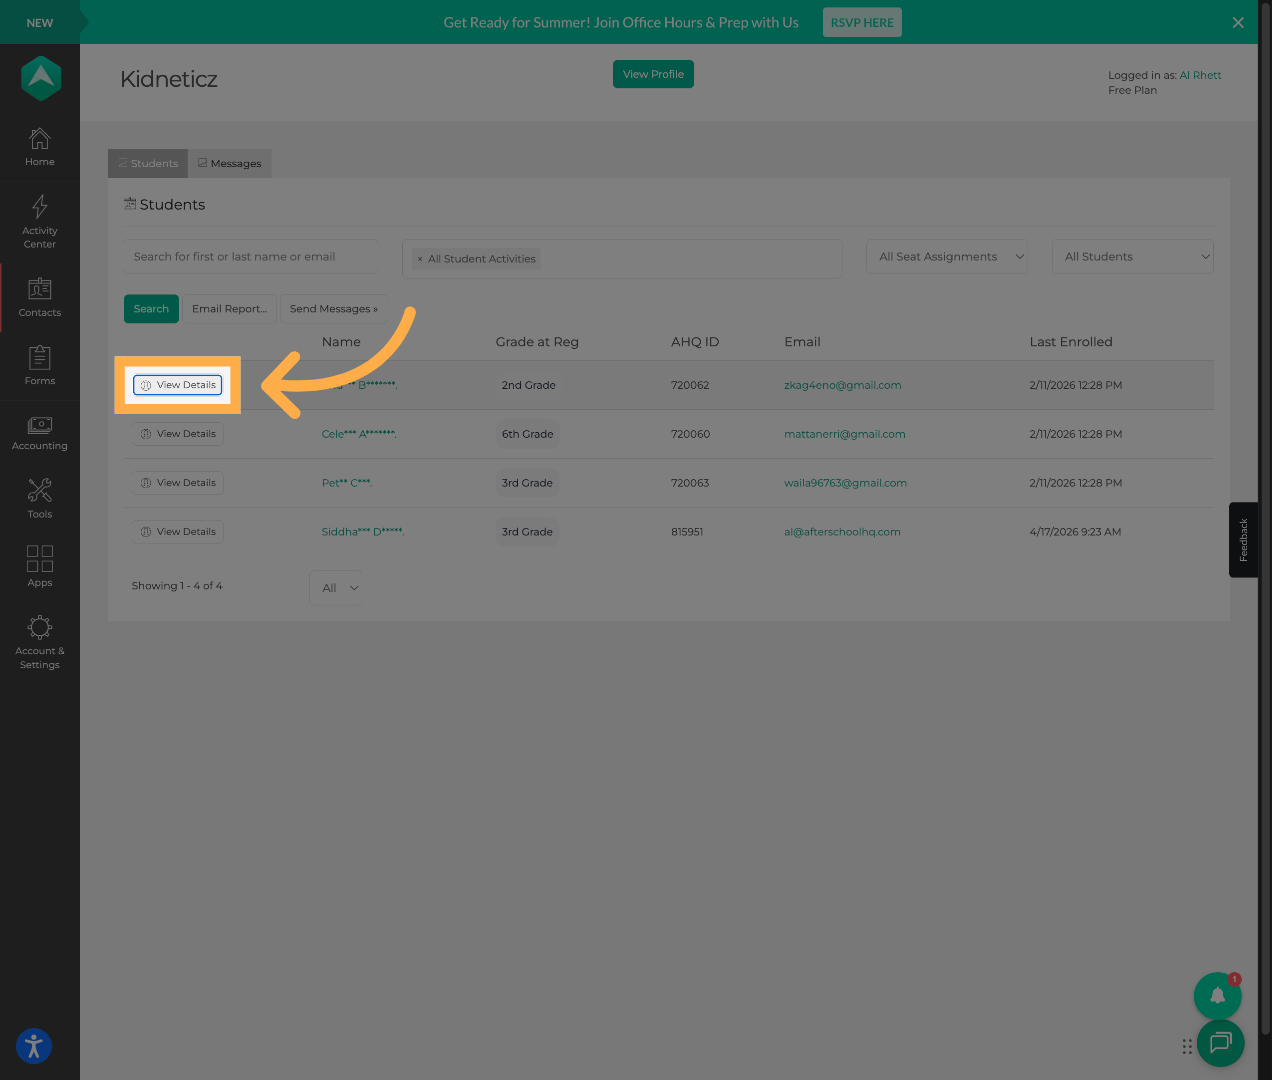View Details for Pet** C*** student
The height and width of the screenshot is (1080, 1272).
(x=178, y=483)
